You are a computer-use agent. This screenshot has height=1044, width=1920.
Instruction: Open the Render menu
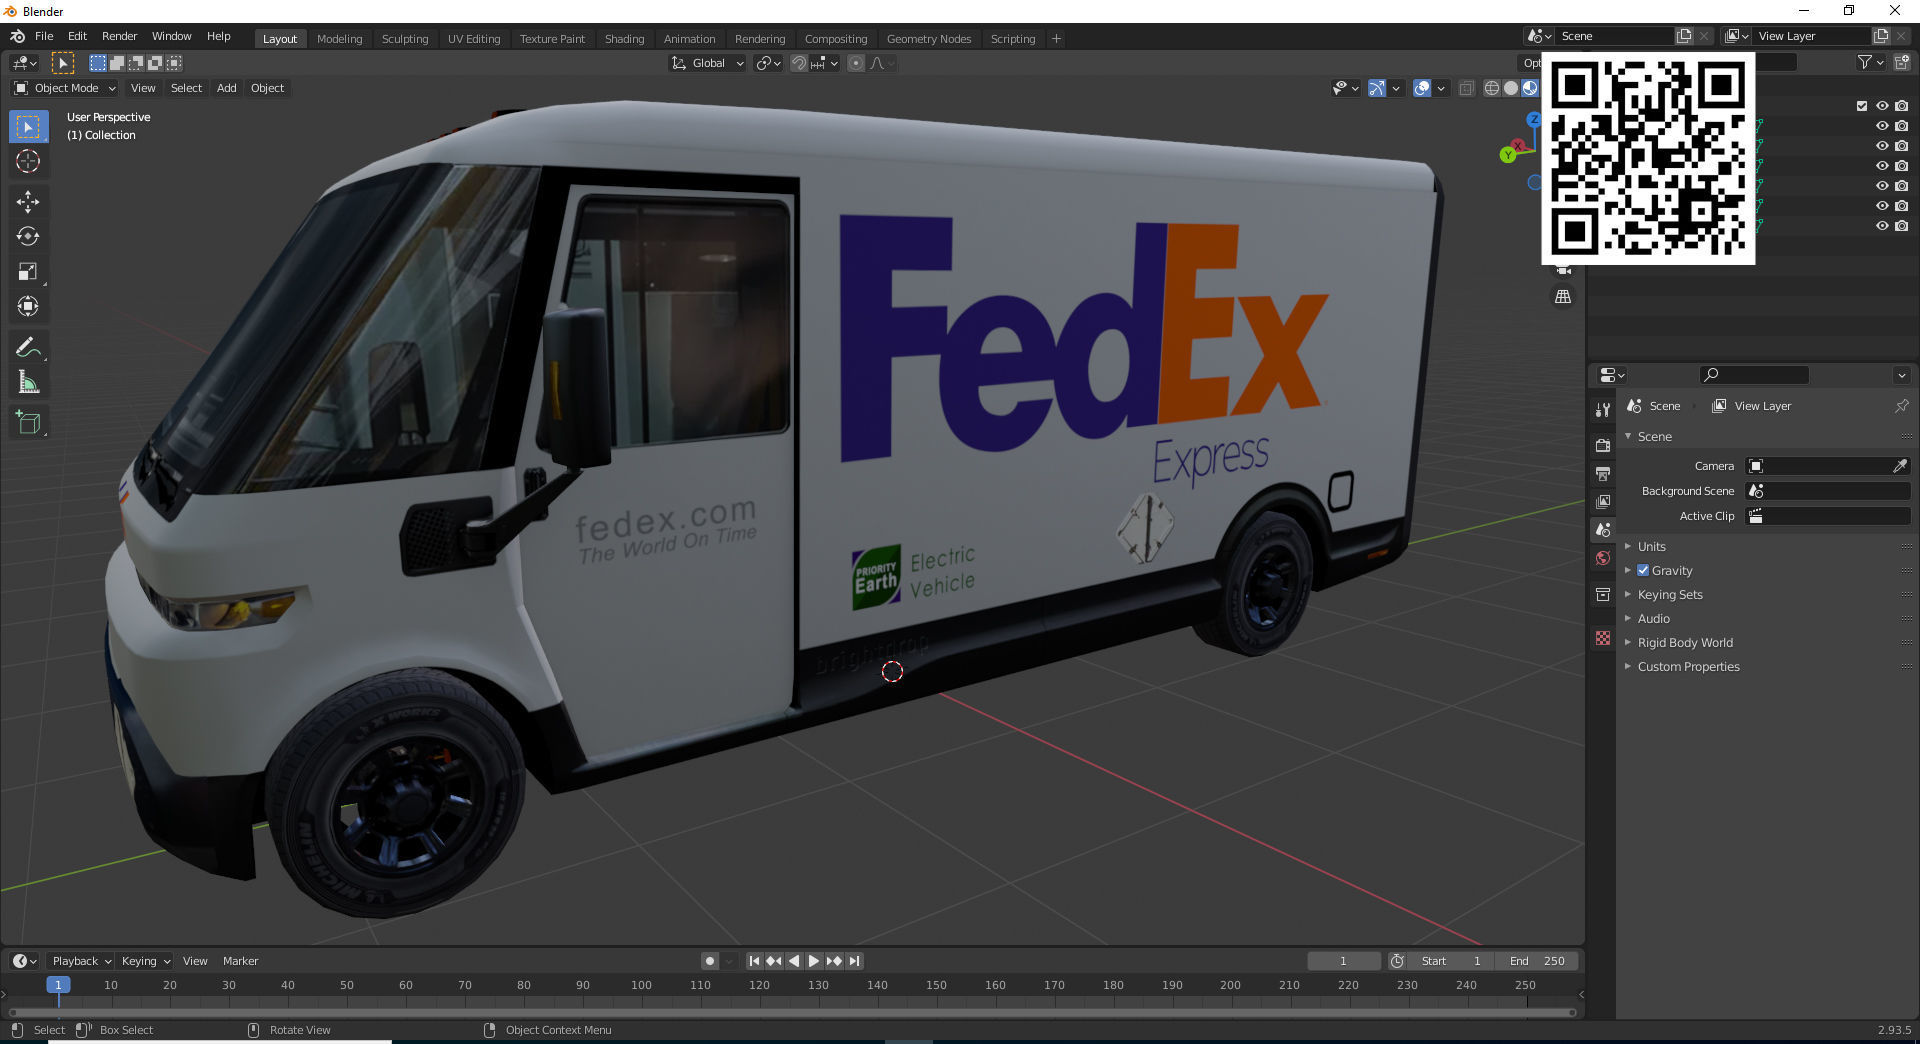point(119,36)
